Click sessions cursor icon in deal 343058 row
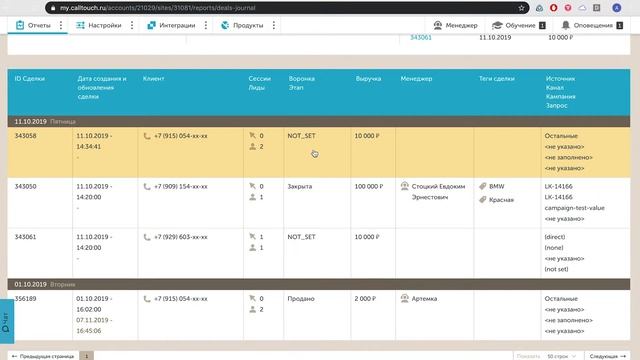The height and width of the screenshot is (360, 640). [x=253, y=136]
